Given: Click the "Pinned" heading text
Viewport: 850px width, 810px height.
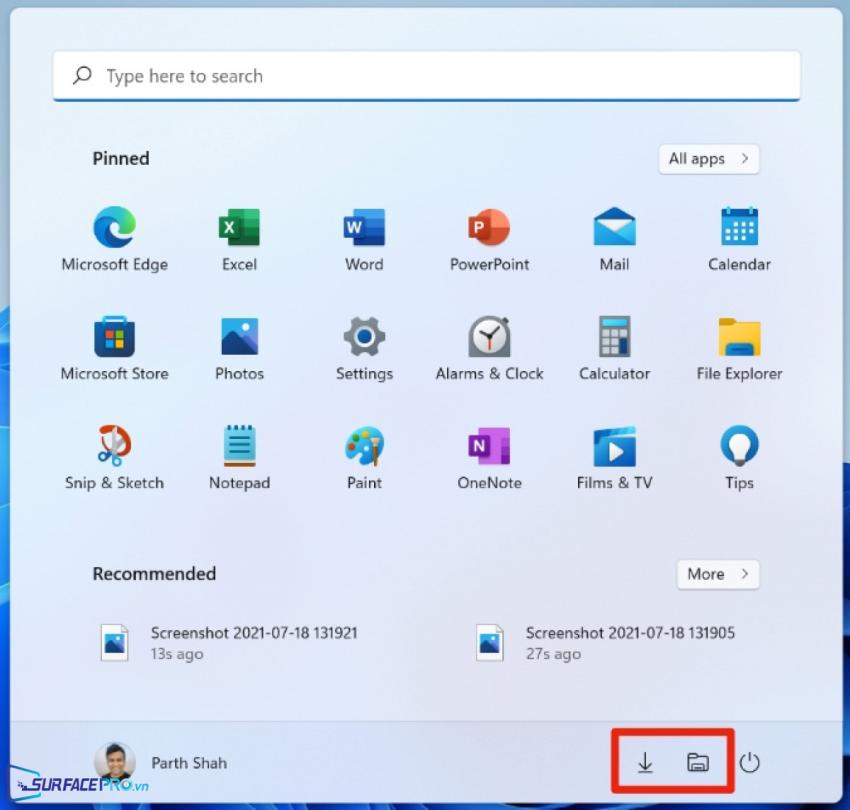Looking at the screenshot, I should point(121,158).
